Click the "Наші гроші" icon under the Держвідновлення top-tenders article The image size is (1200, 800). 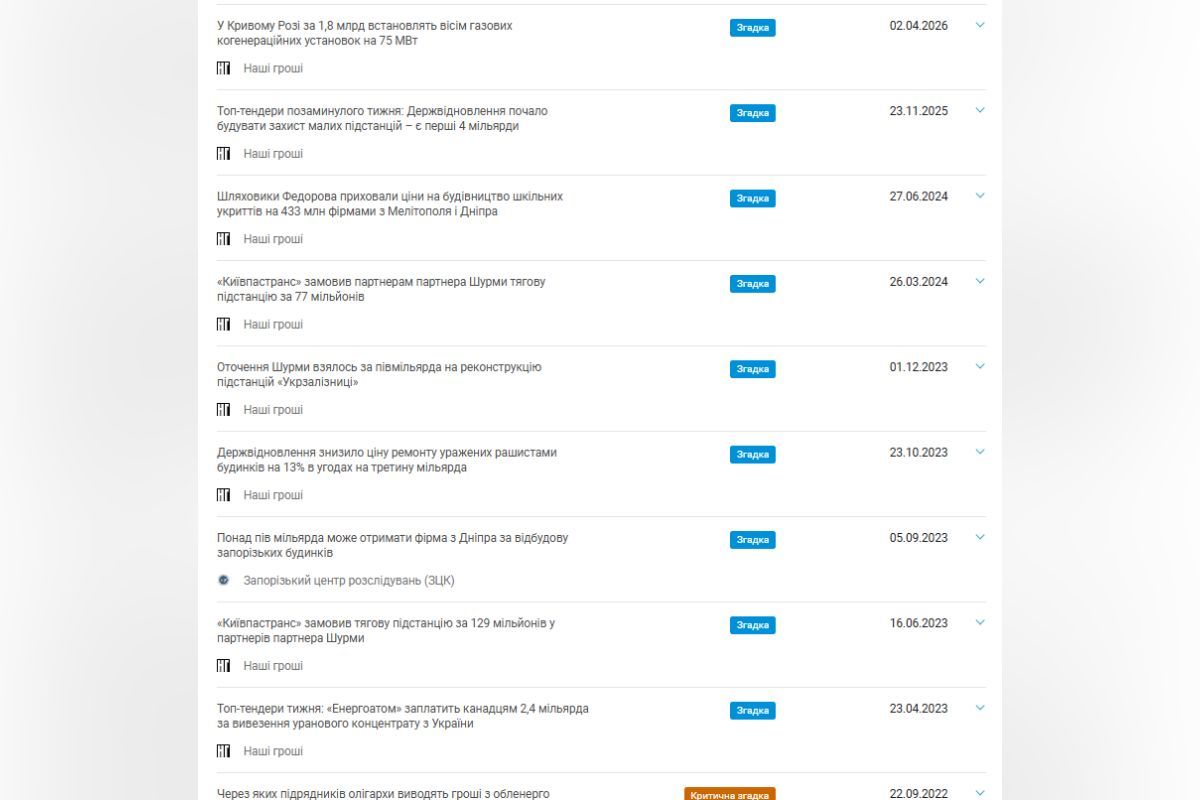(x=224, y=153)
